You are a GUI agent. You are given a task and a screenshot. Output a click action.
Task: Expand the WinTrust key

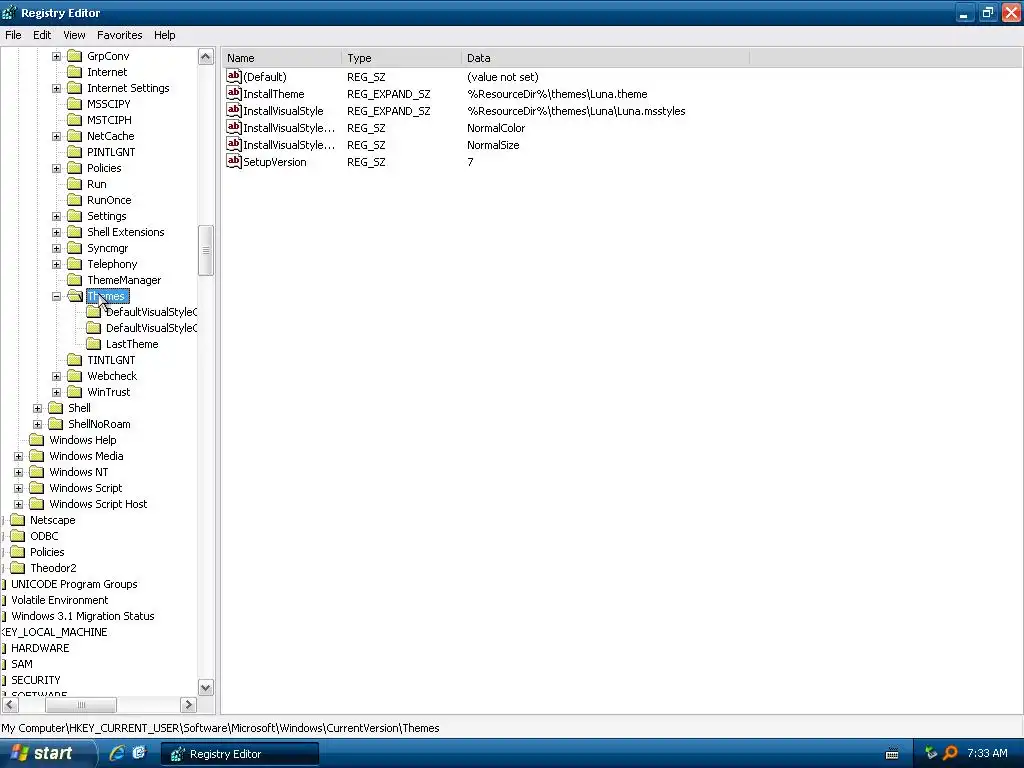pyautogui.click(x=56, y=392)
